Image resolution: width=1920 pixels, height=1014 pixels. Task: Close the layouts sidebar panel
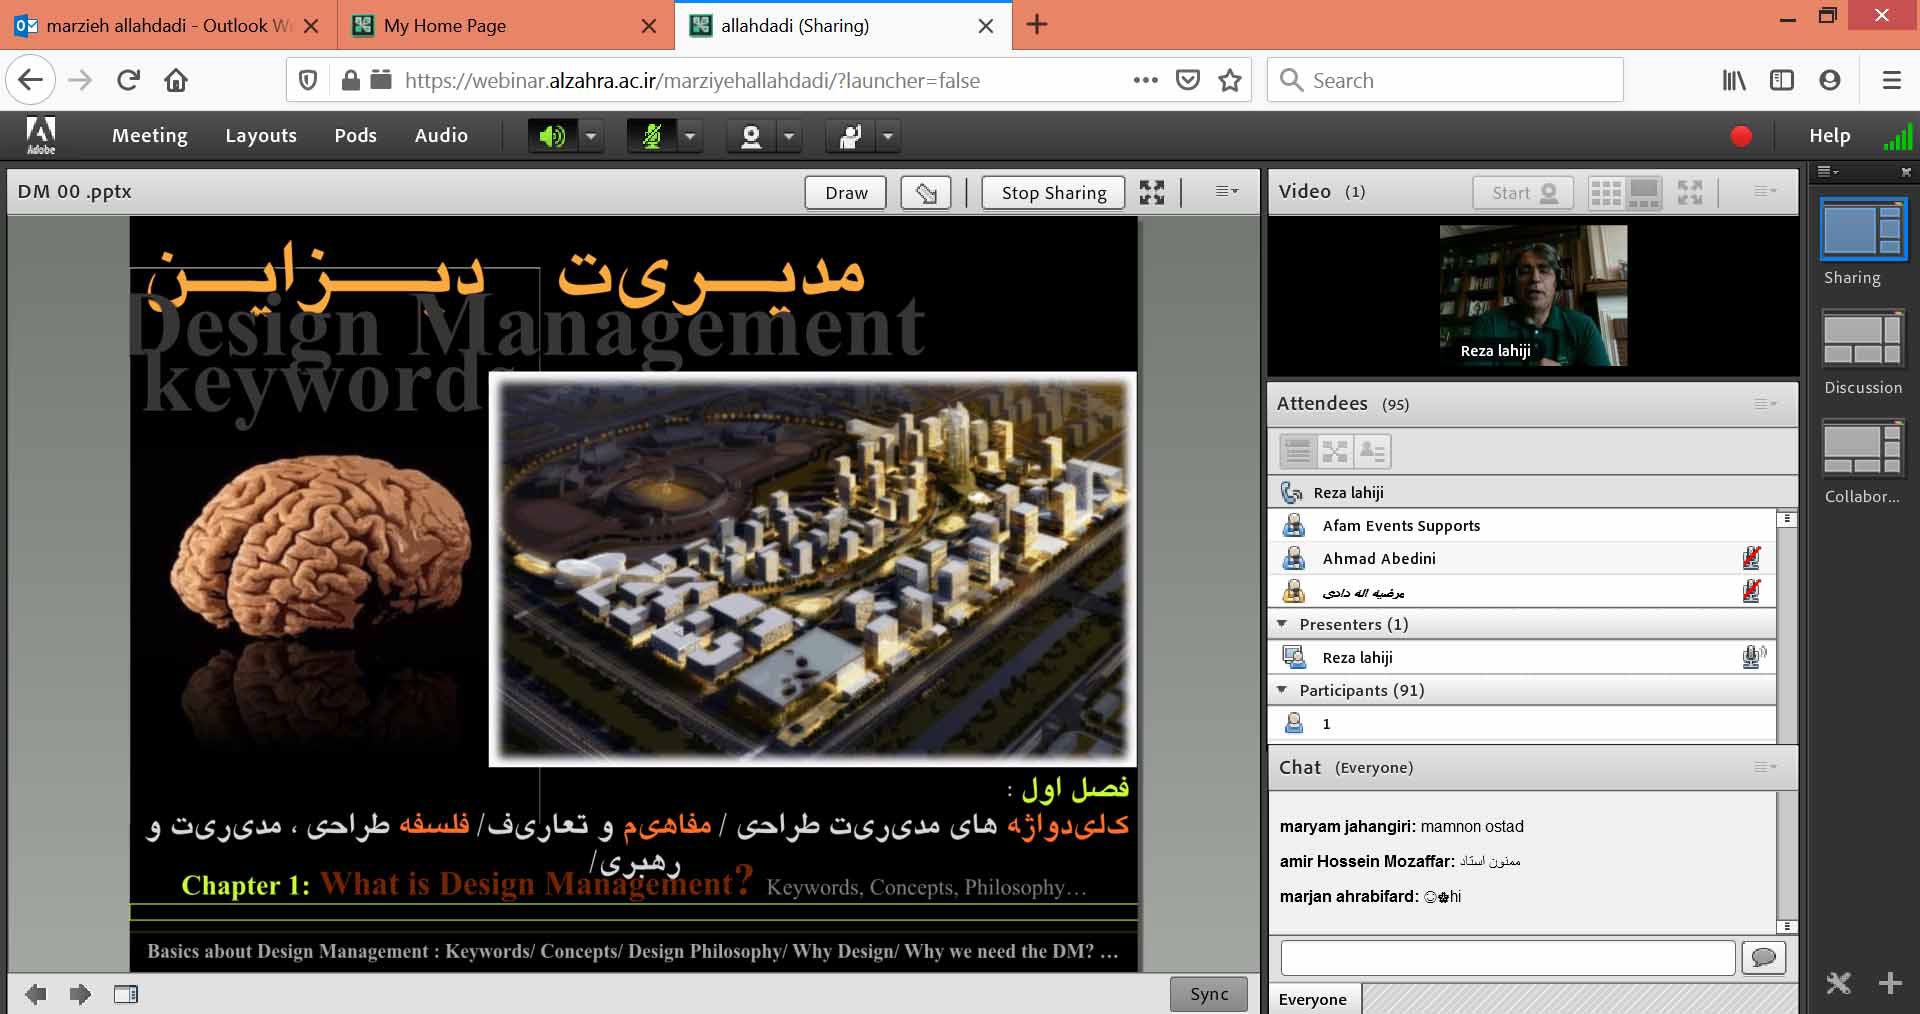click(x=1905, y=172)
